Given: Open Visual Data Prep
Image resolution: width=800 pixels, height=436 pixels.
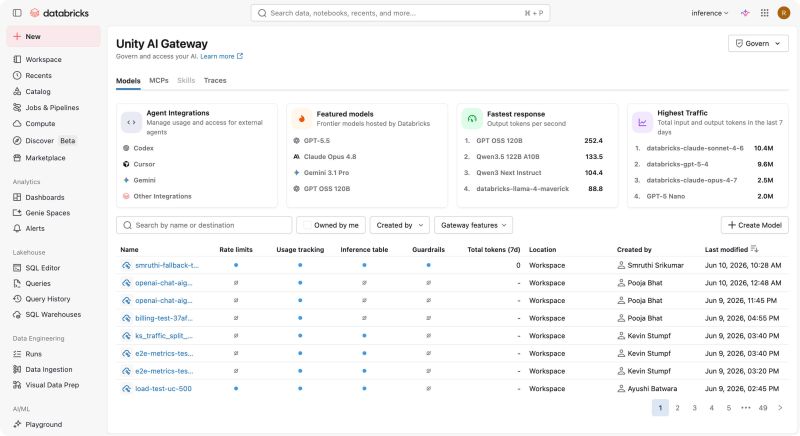Looking at the screenshot, I should click(x=54, y=385).
